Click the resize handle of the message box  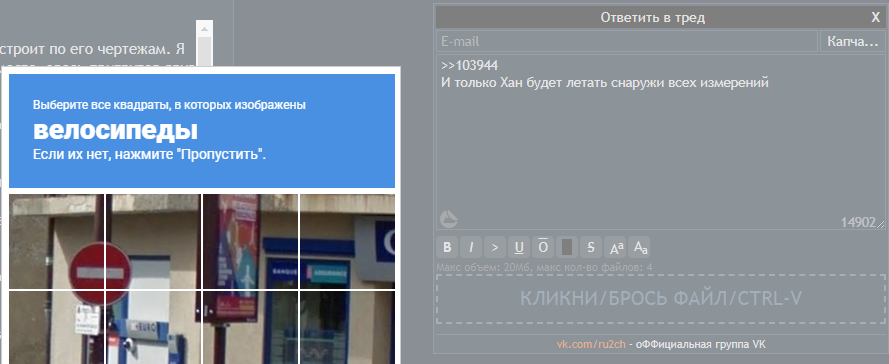(880, 225)
